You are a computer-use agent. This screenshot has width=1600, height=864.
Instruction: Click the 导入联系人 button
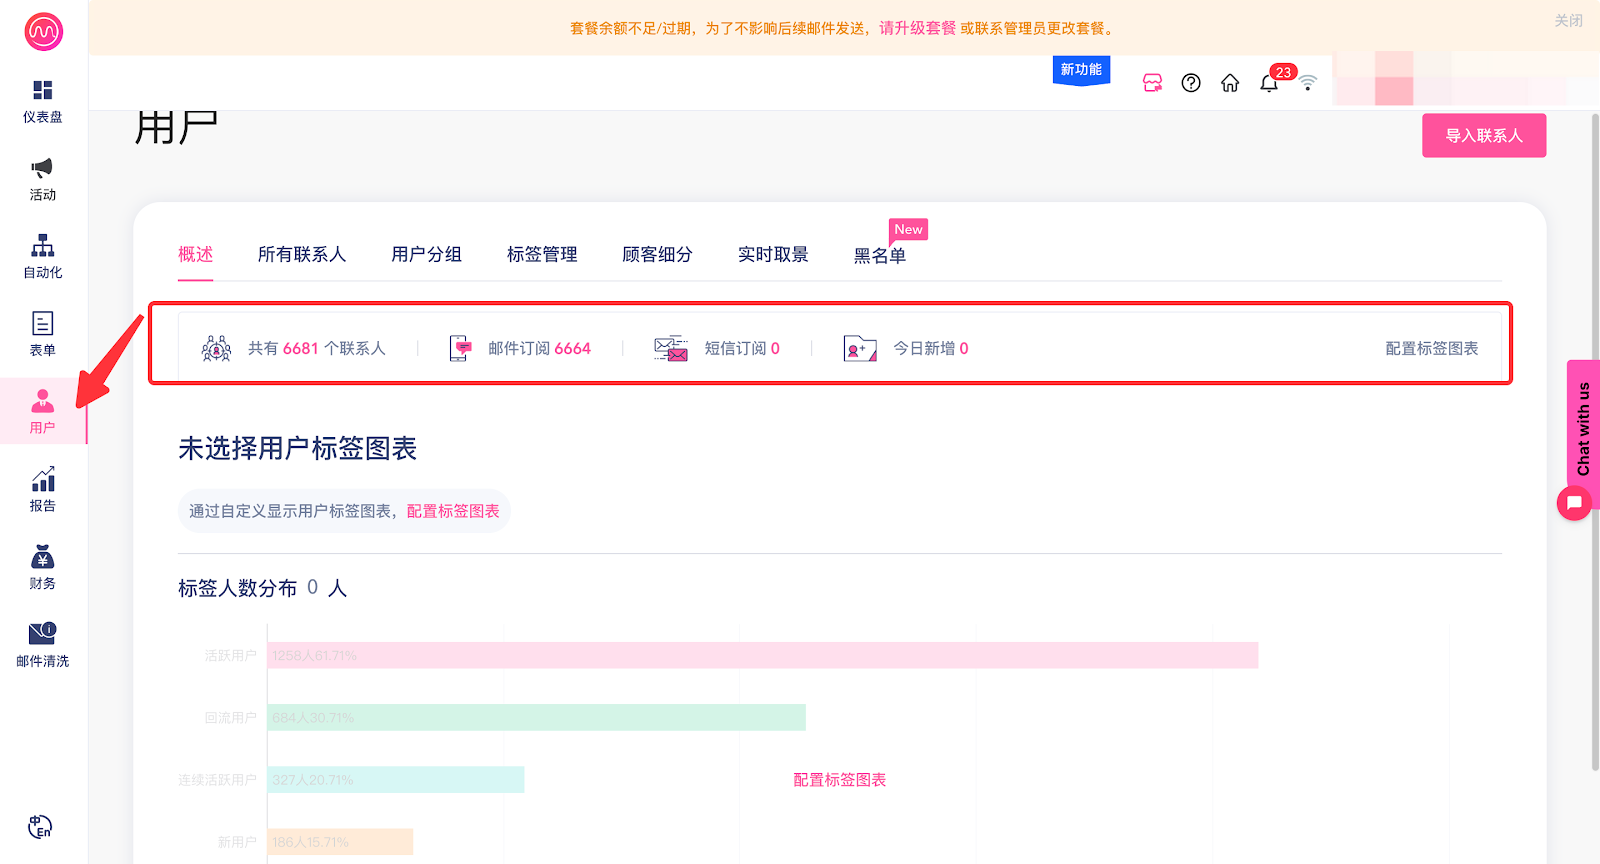[x=1483, y=136]
